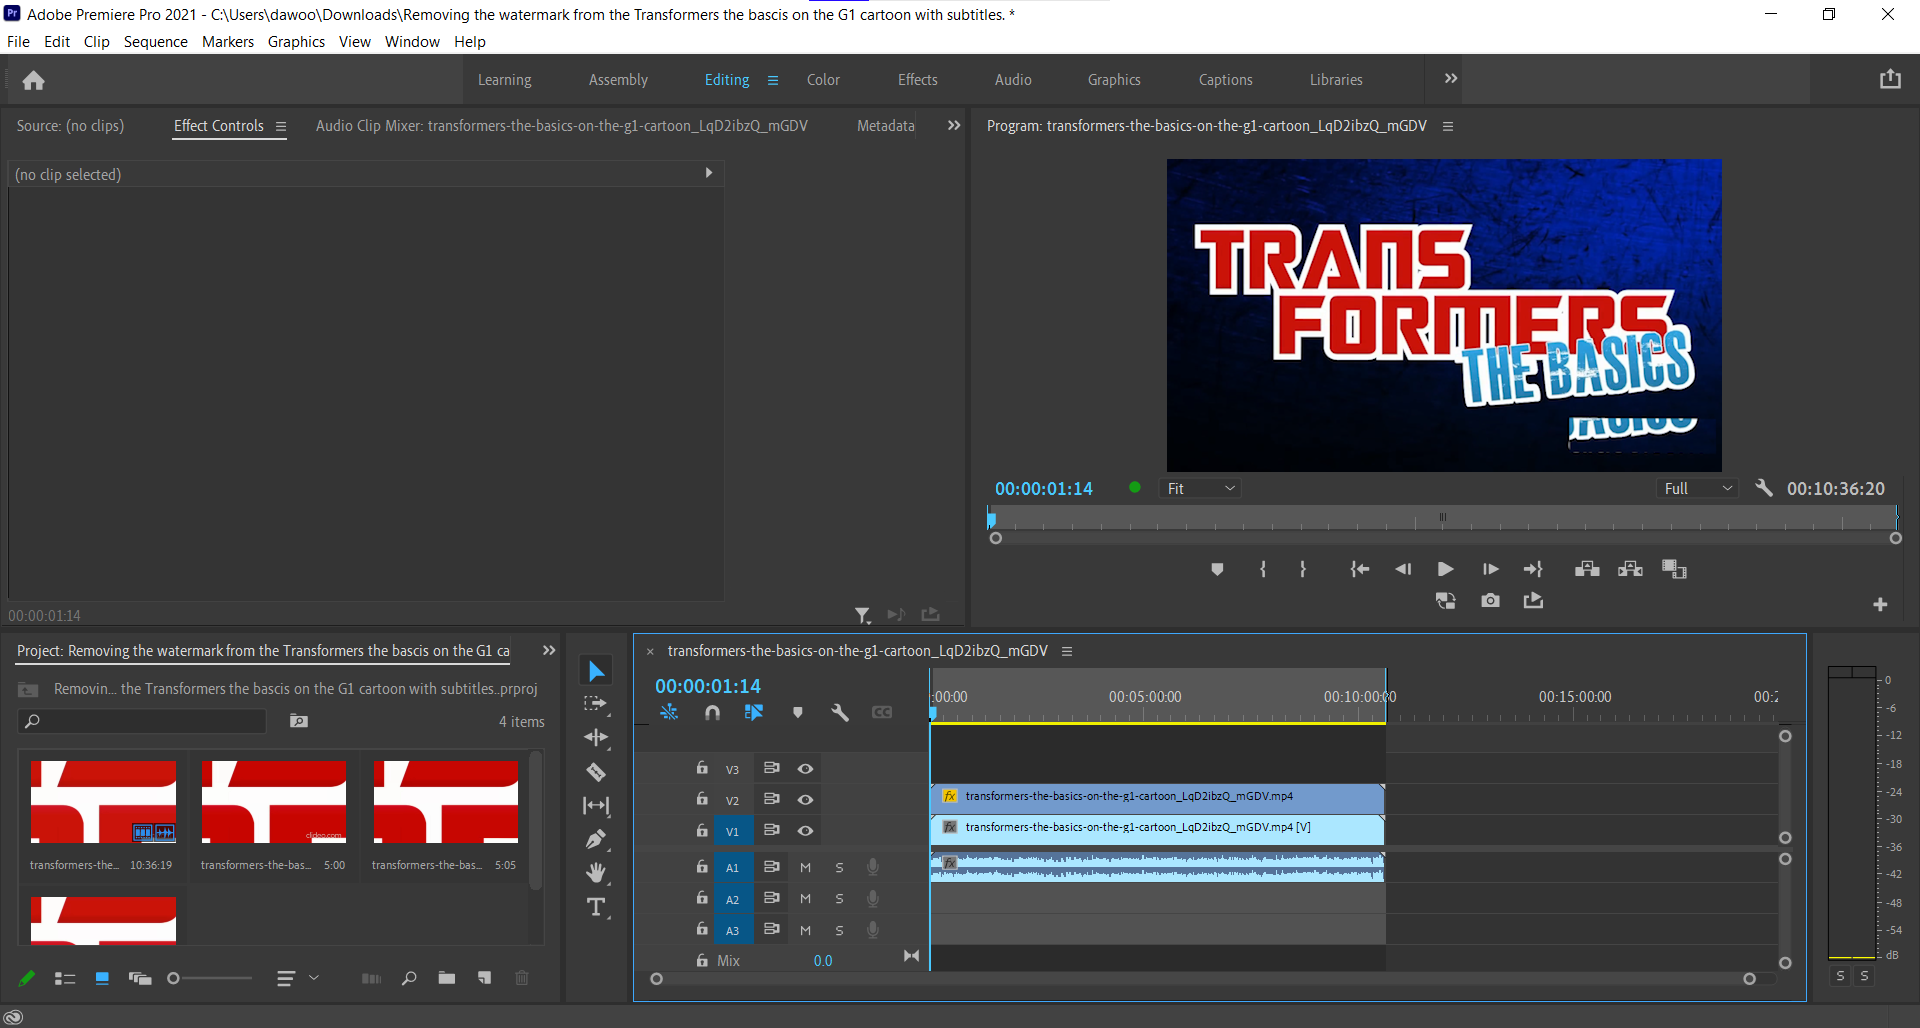Select the Type tool
This screenshot has width=1920, height=1028.
coord(596,906)
